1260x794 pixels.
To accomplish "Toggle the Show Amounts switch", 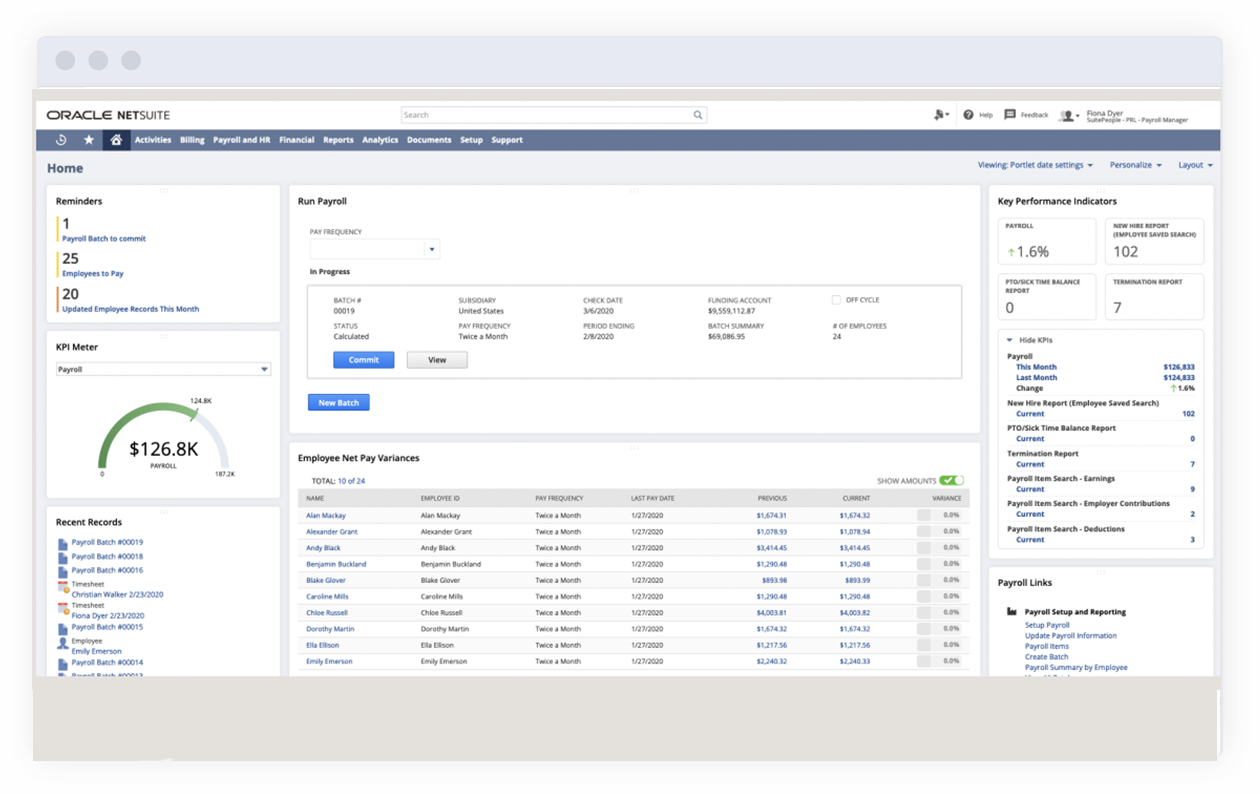I will (x=950, y=480).
